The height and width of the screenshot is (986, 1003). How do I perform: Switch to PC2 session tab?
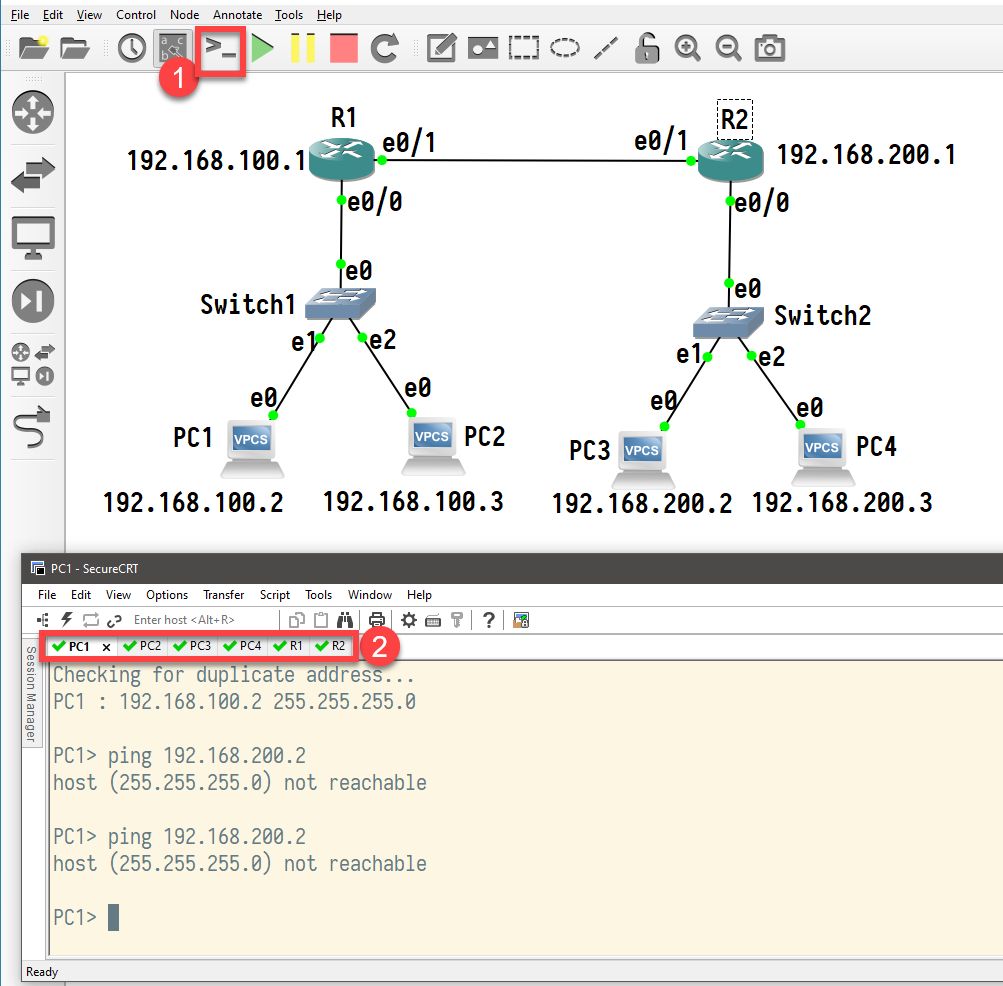tap(142, 646)
